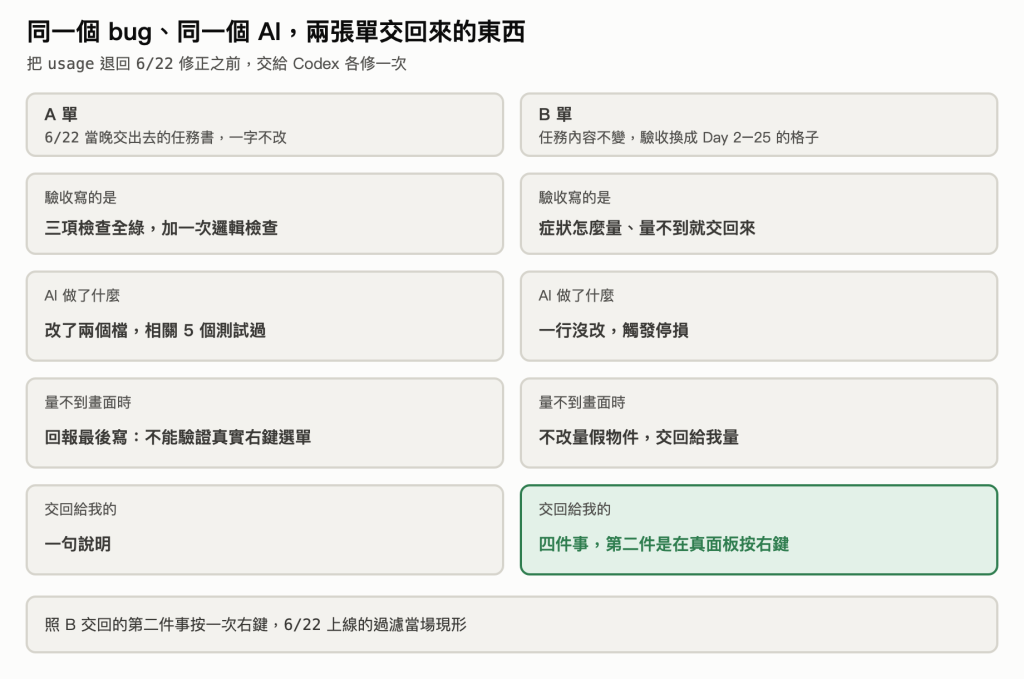Select "一行沒改，觸發停損"
The height and width of the screenshot is (679, 1024).
click(x=613, y=330)
